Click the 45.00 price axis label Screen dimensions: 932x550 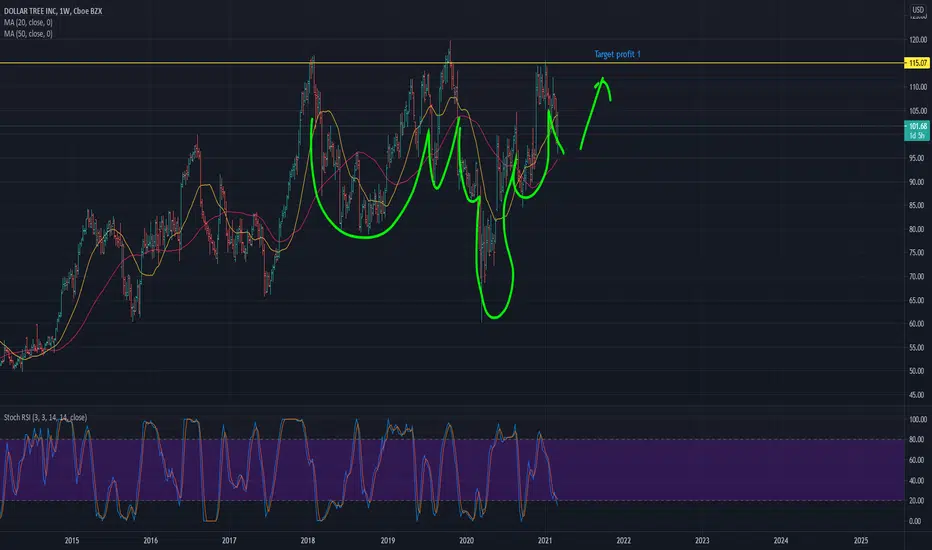point(918,395)
